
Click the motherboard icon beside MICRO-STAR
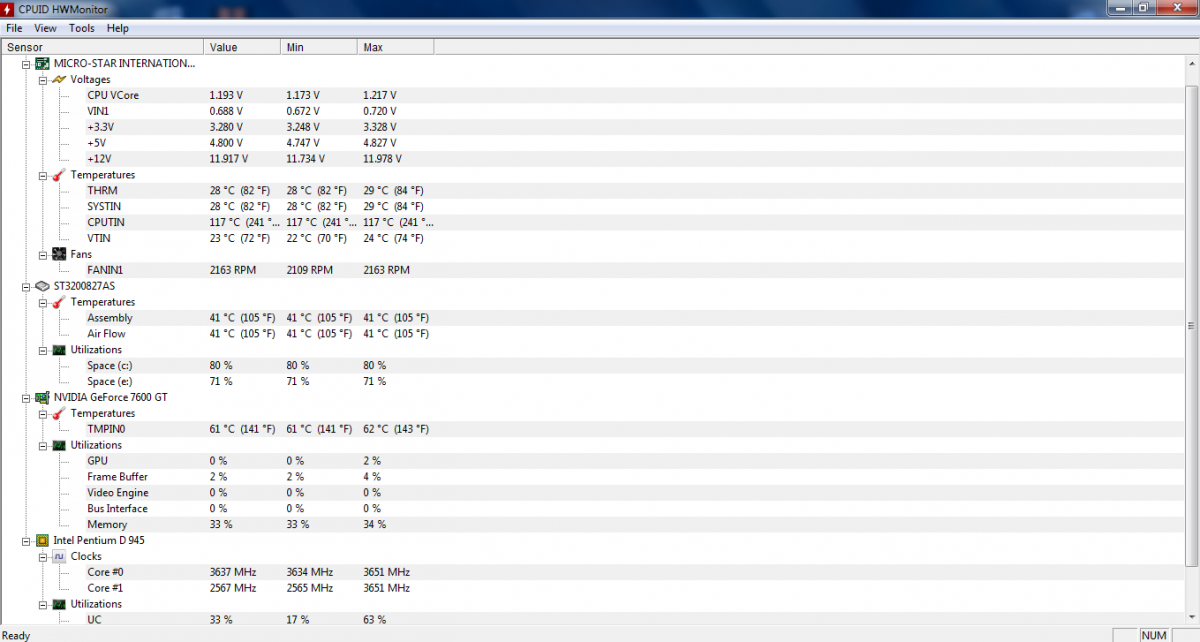pos(43,63)
